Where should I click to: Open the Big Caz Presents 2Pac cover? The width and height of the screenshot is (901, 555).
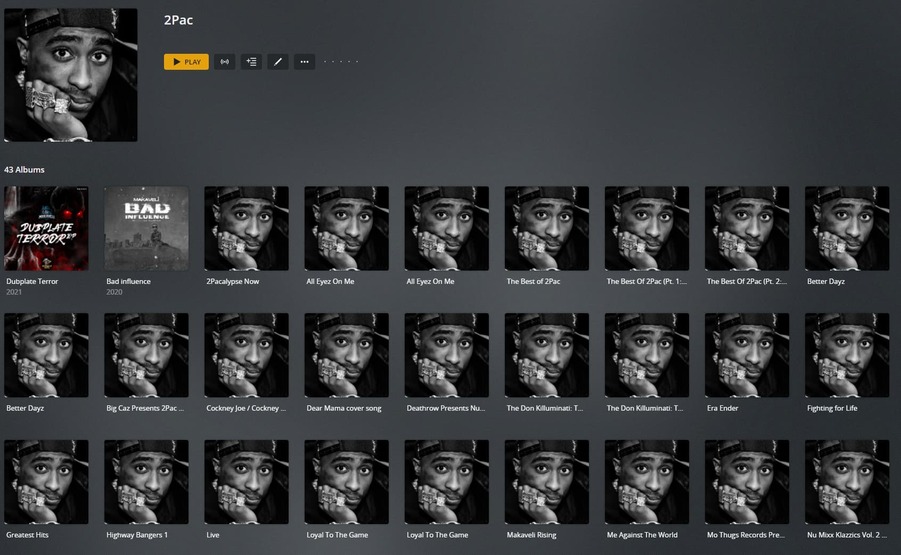(x=146, y=355)
